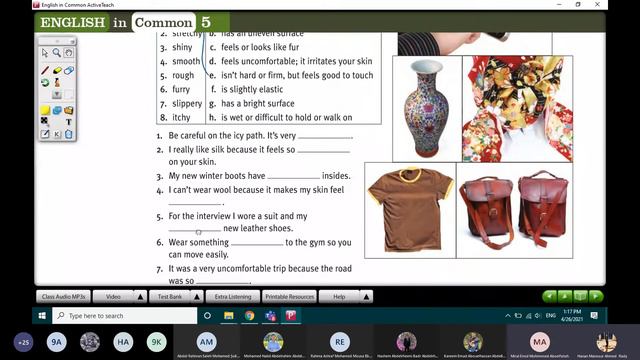The image size is (640, 360).
Task: Open File Explorer from the taskbar
Action: point(229,316)
